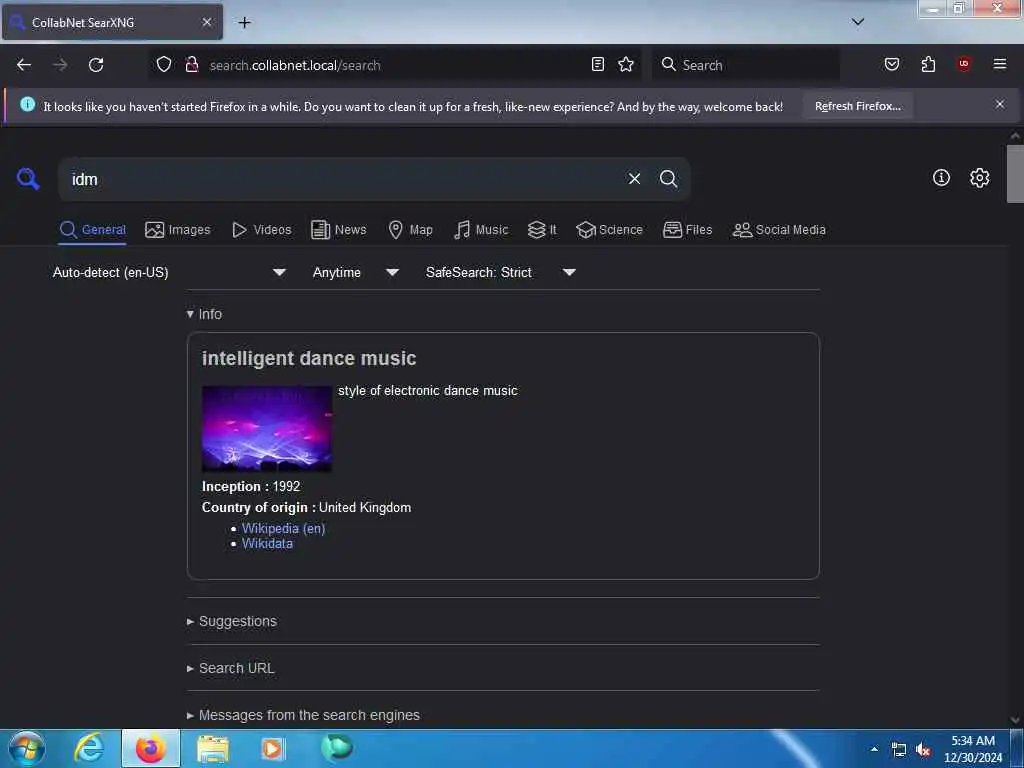
Task: Open tracking protection shield icon
Action: [164, 64]
